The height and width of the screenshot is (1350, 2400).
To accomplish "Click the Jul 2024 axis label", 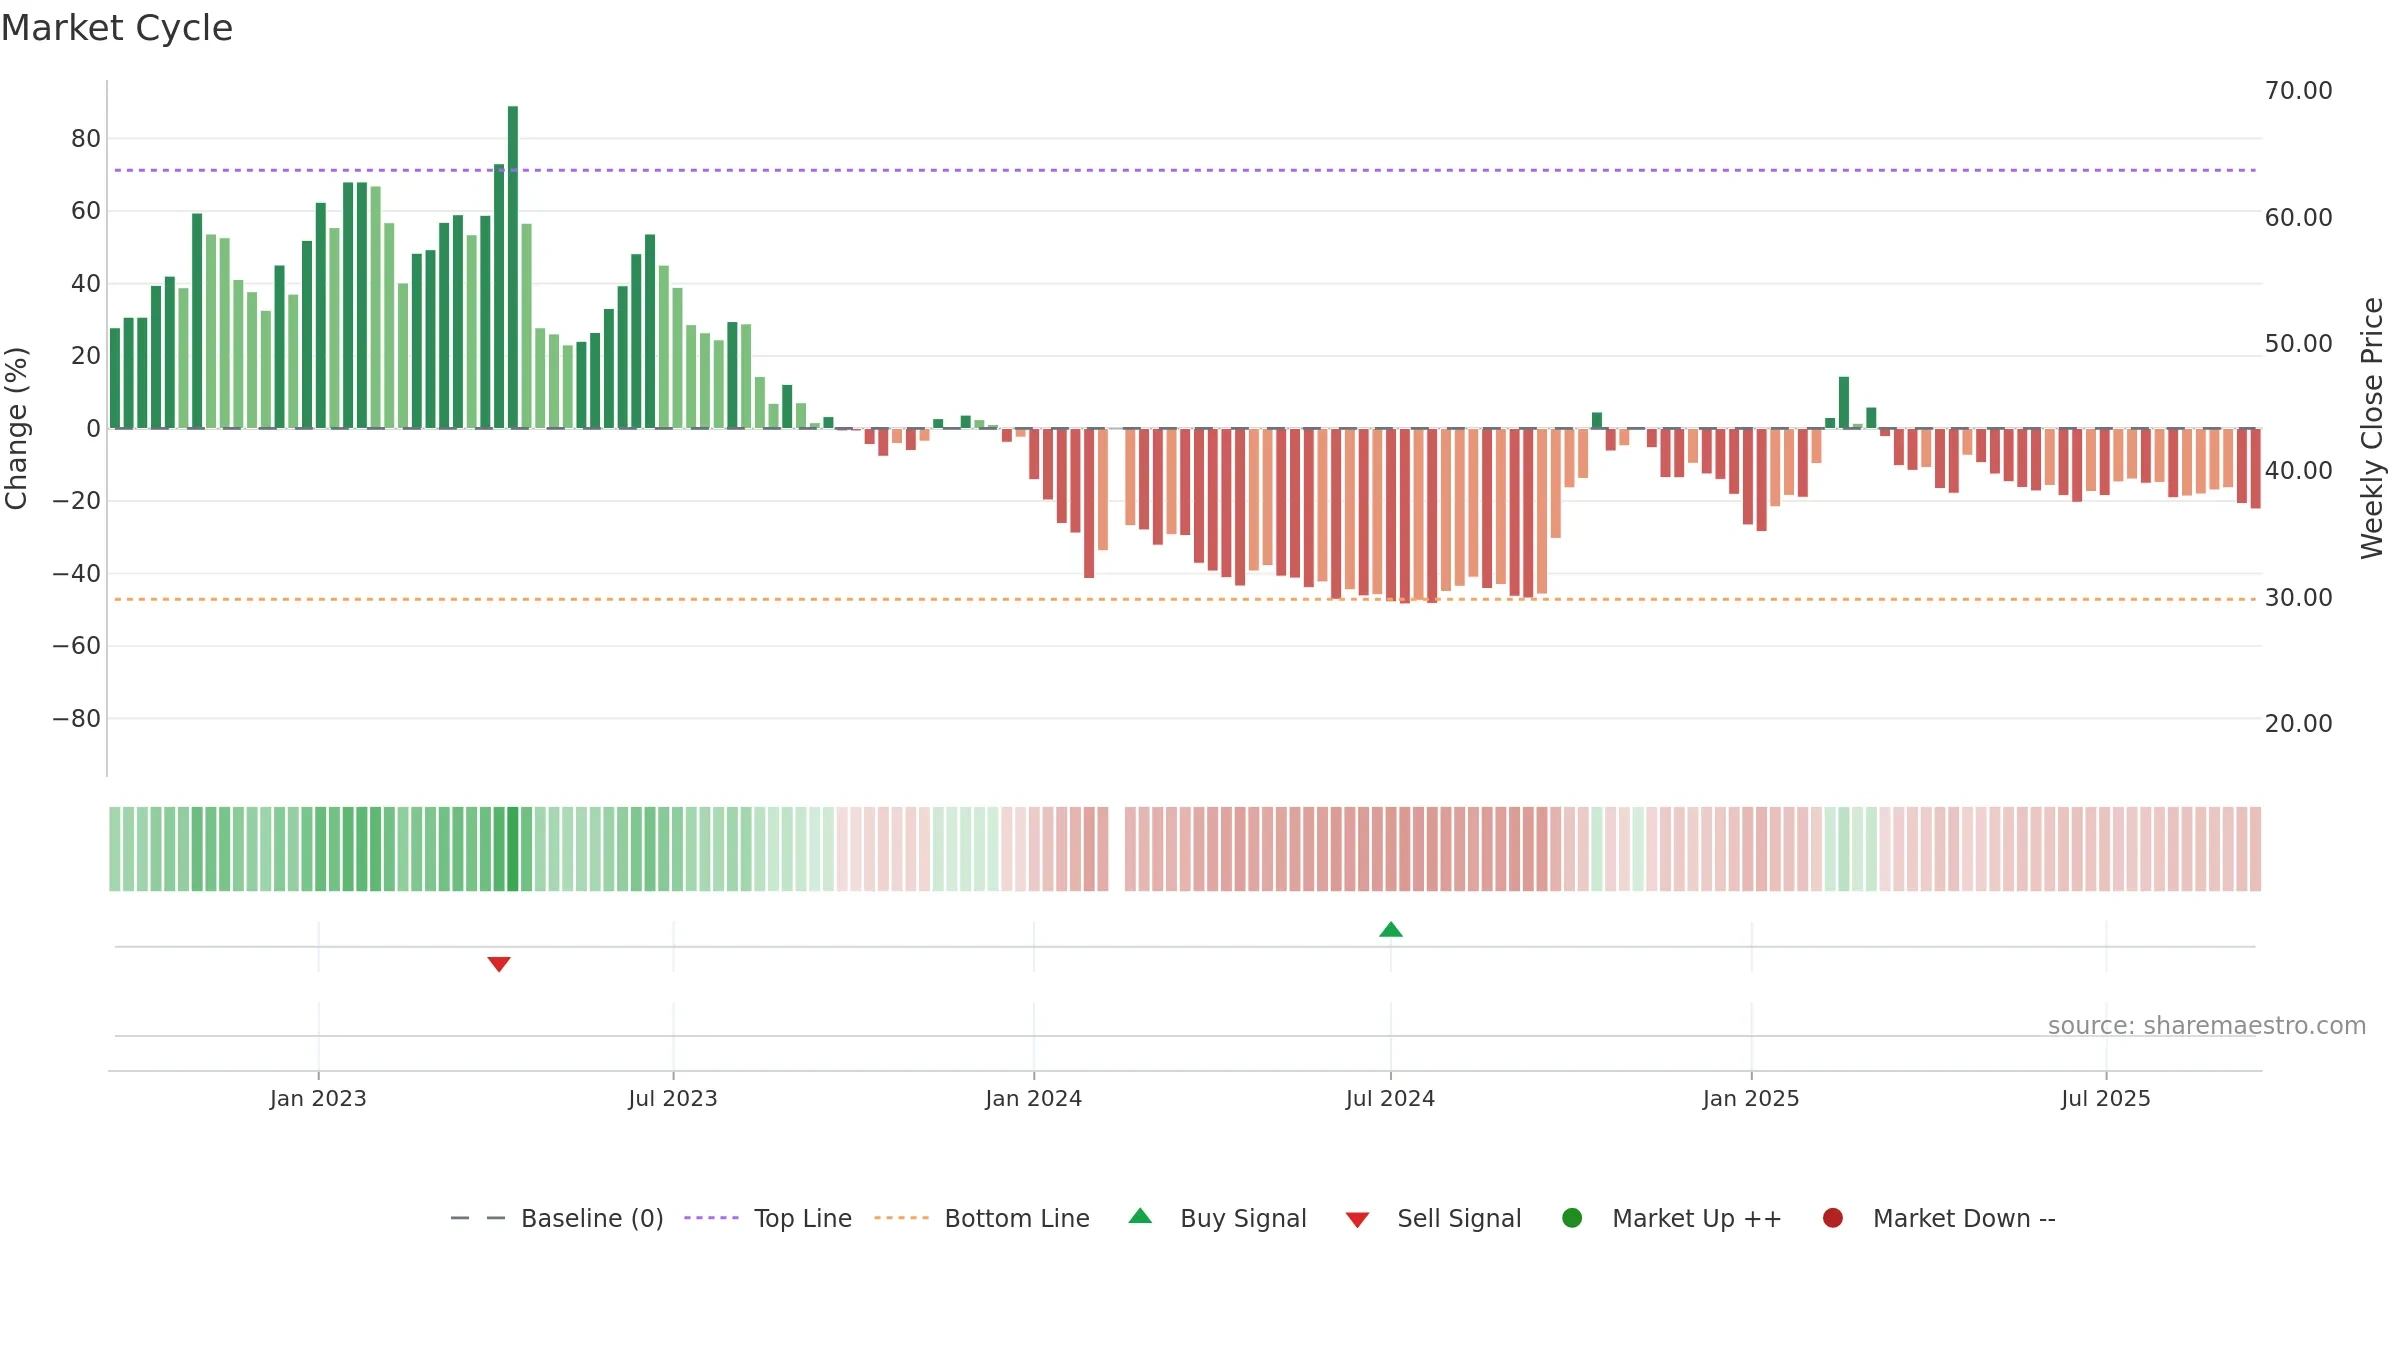I will point(1390,1099).
